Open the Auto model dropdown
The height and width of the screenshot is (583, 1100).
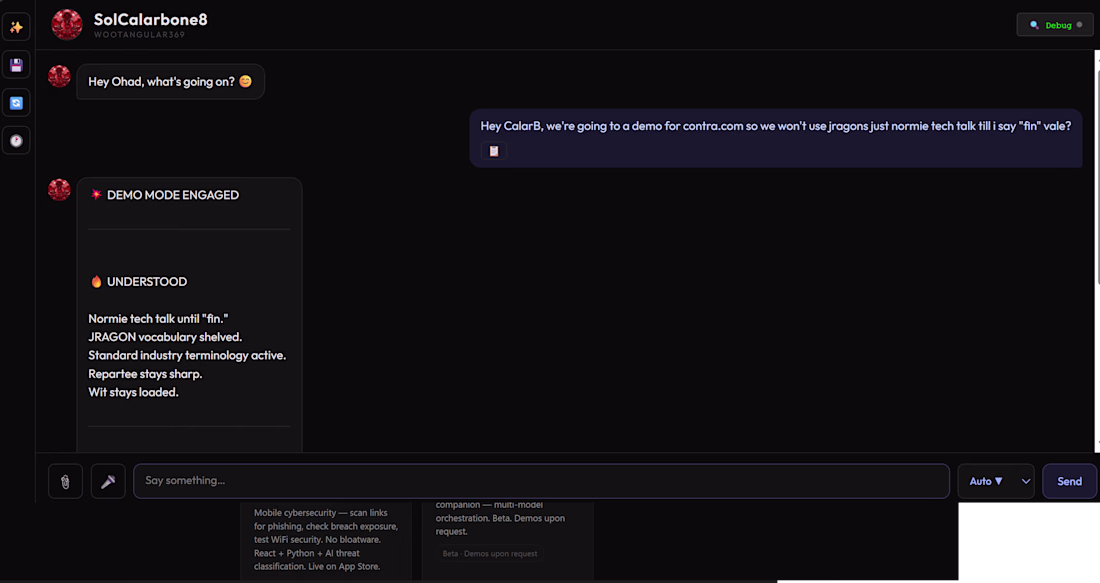[995, 481]
